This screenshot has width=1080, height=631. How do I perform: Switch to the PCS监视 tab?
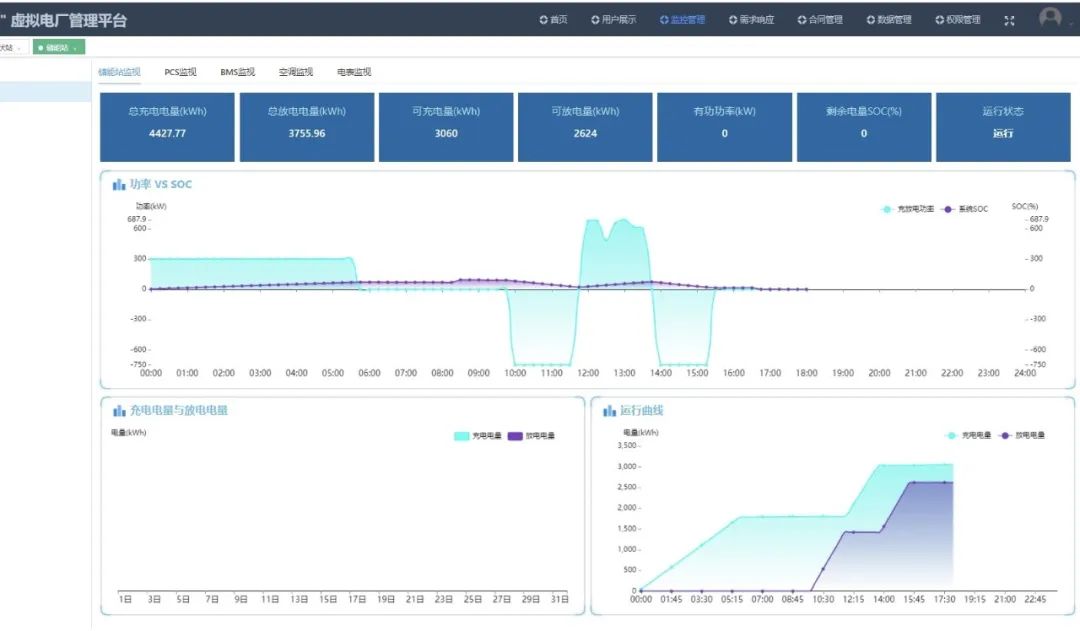[x=180, y=72]
